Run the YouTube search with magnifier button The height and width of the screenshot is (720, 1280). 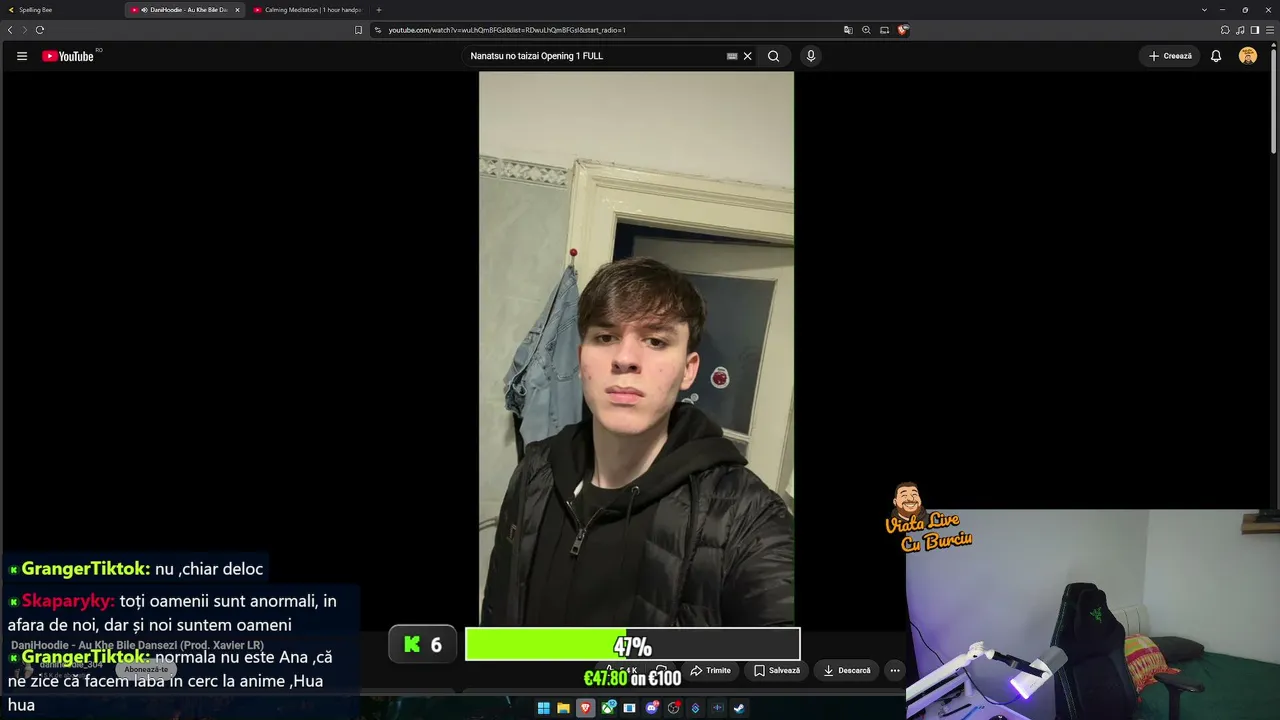773,56
